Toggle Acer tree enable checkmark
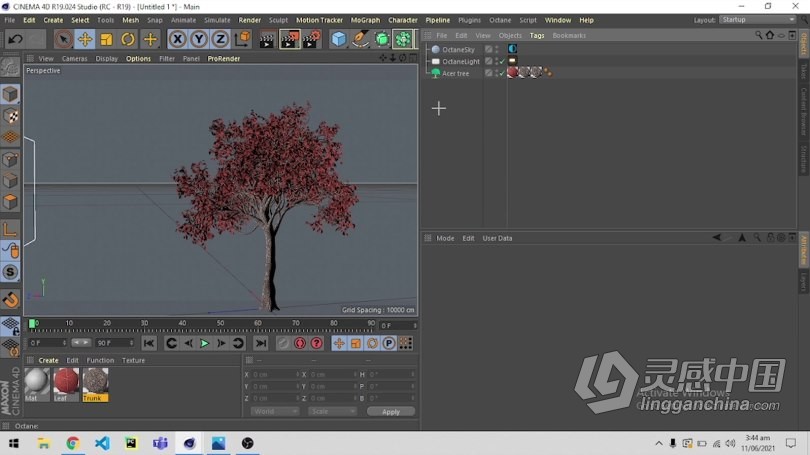Screen dimensions: 810x455 click(x=502, y=73)
